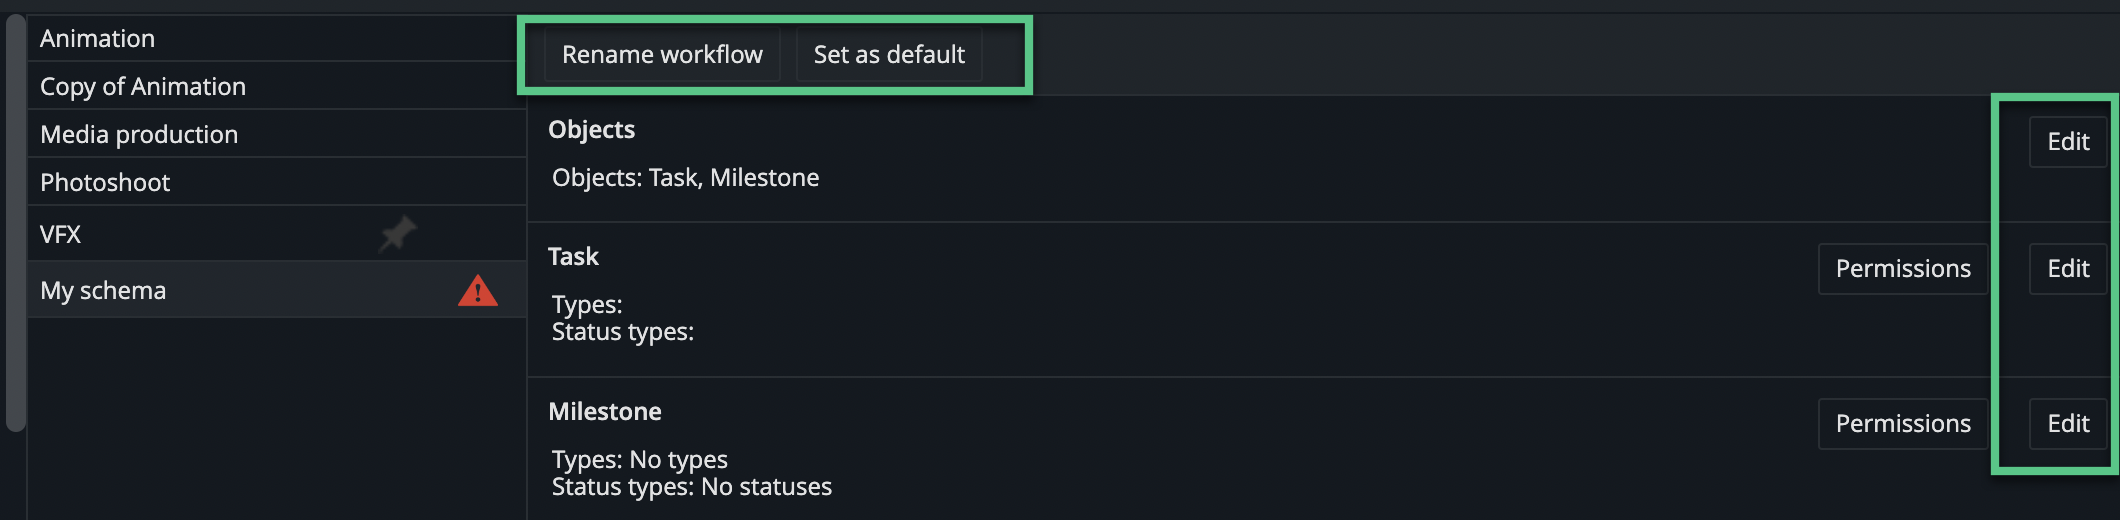Click the Objects section heading
This screenshot has width=2120, height=520.
[x=591, y=130]
